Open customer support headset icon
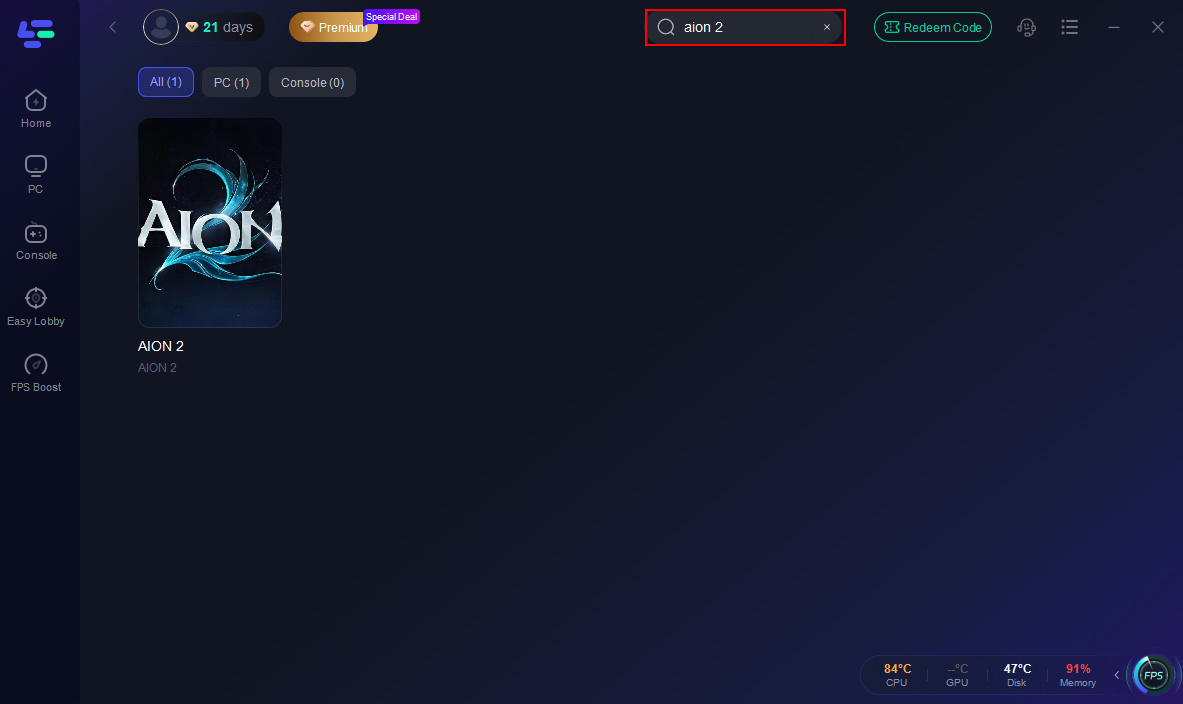 [1026, 27]
